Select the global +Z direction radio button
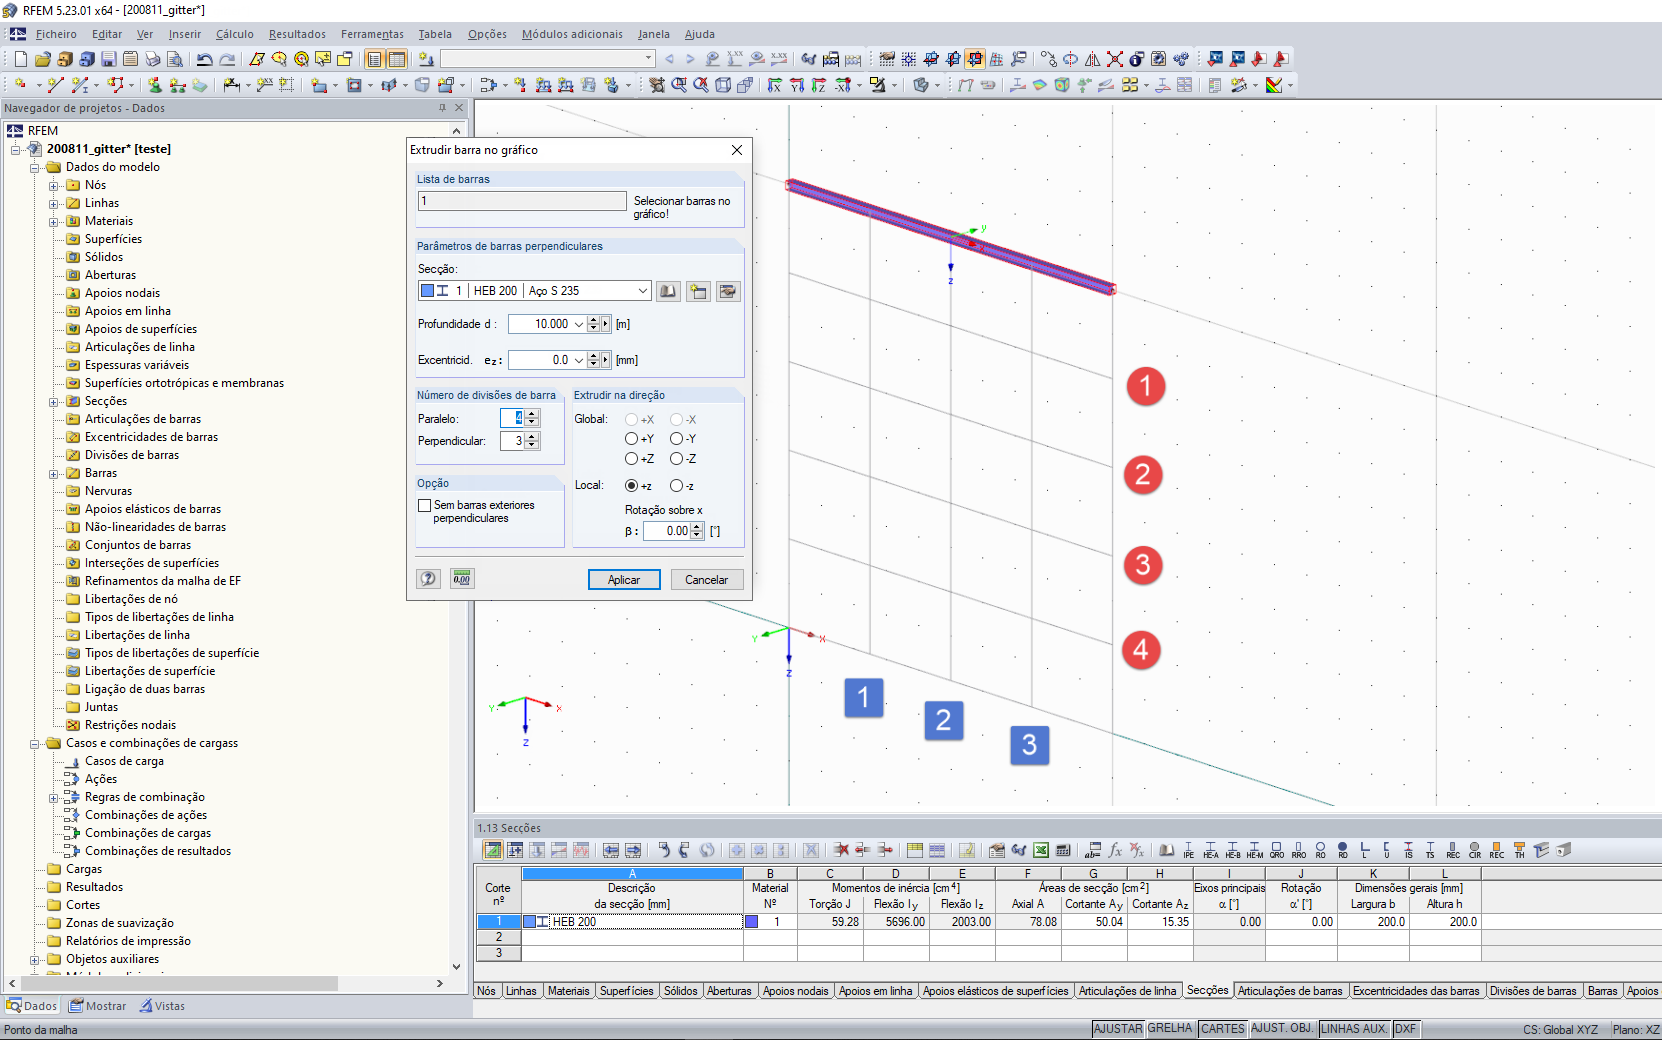This screenshot has height=1040, width=1662. pyautogui.click(x=631, y=459)
